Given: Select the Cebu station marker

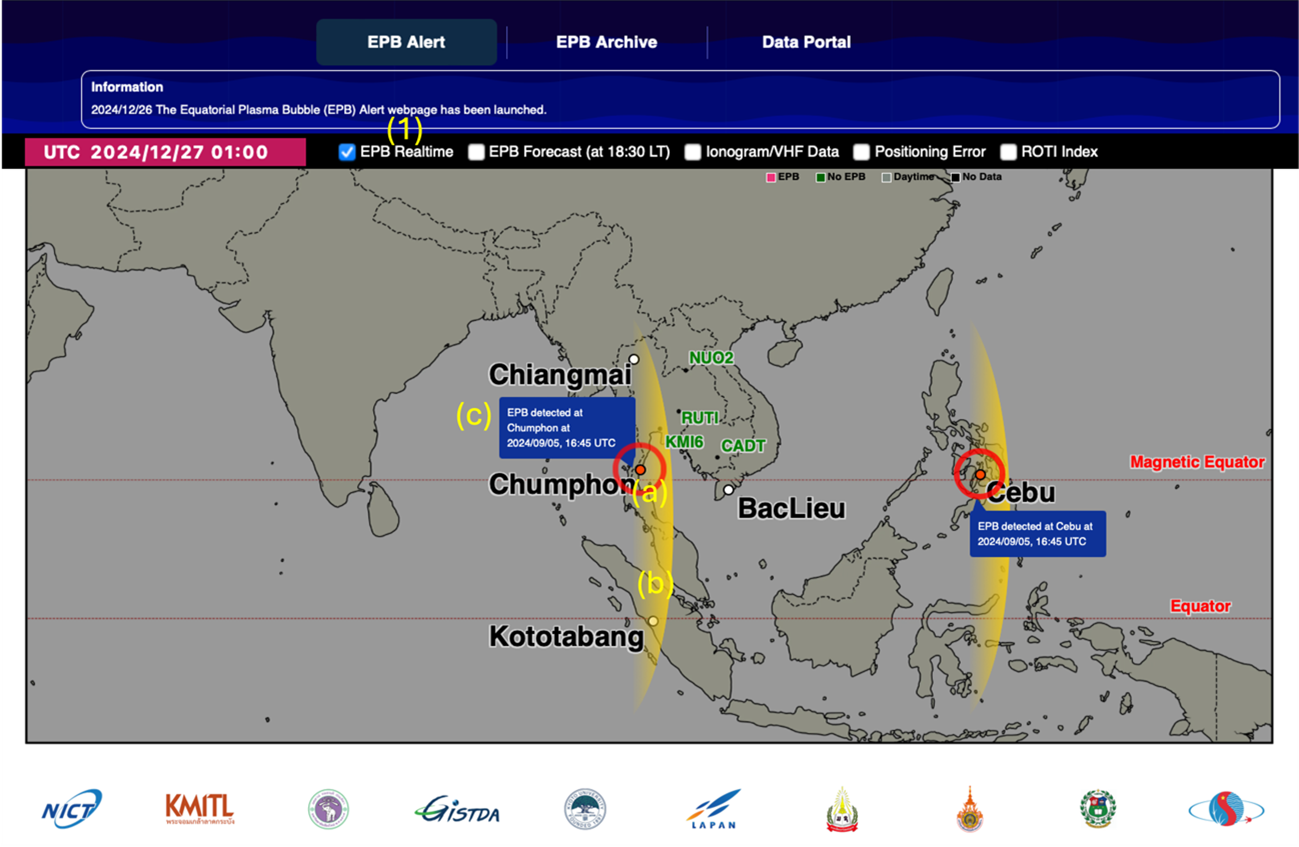Looking at the screenshot, I should click(981, 475).
